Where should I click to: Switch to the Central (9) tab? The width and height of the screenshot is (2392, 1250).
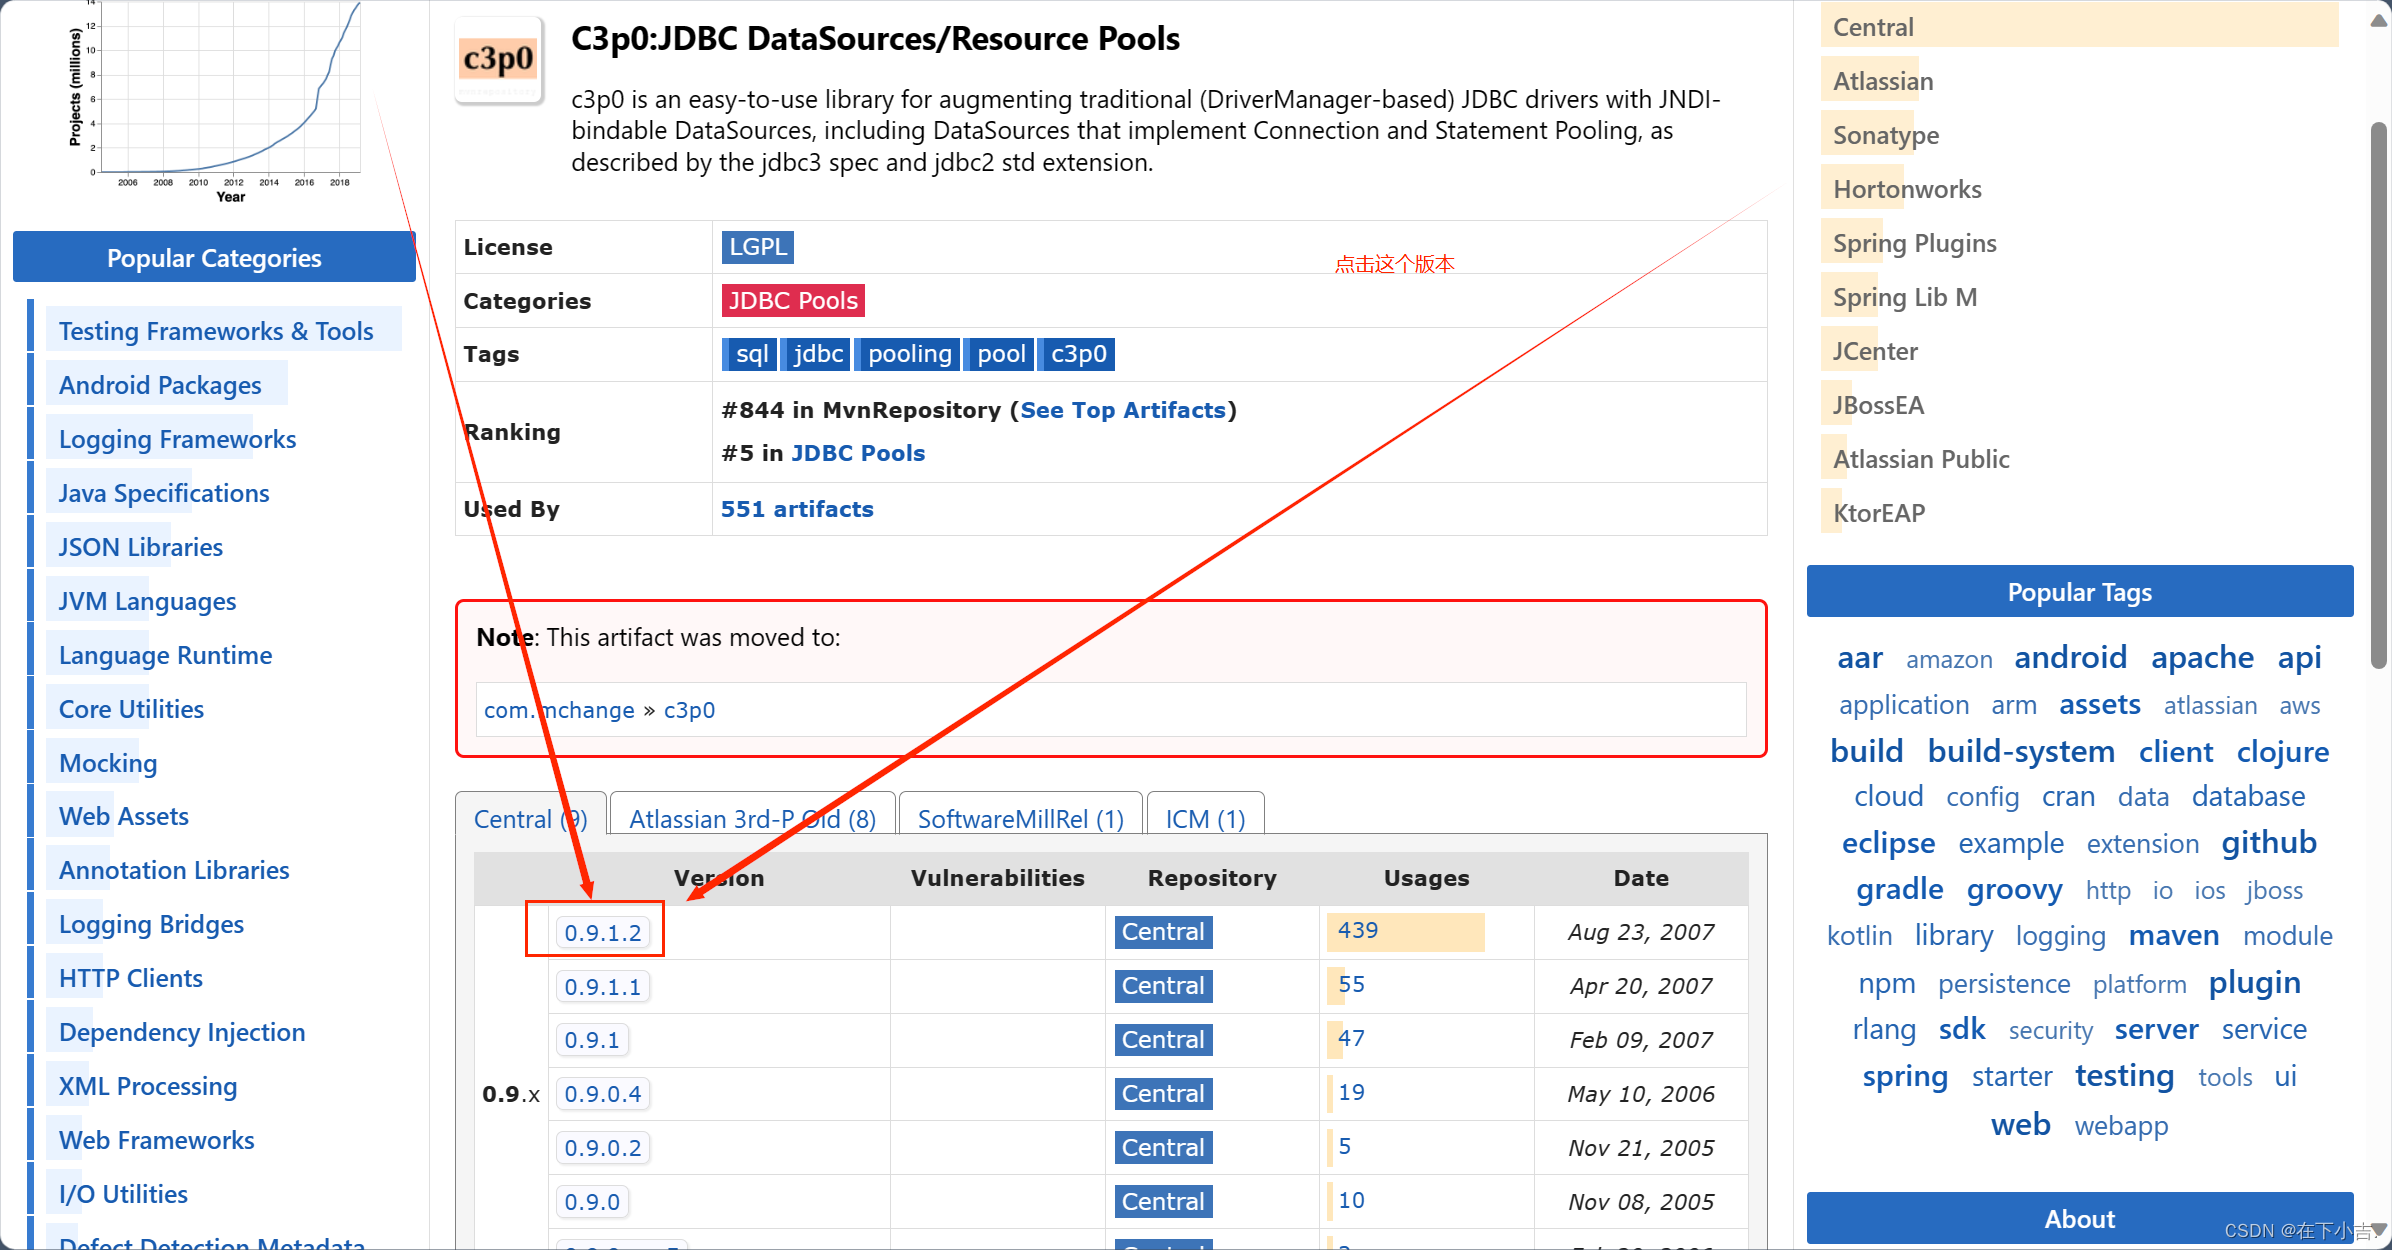pyautogui.click(x=530, y=819)
